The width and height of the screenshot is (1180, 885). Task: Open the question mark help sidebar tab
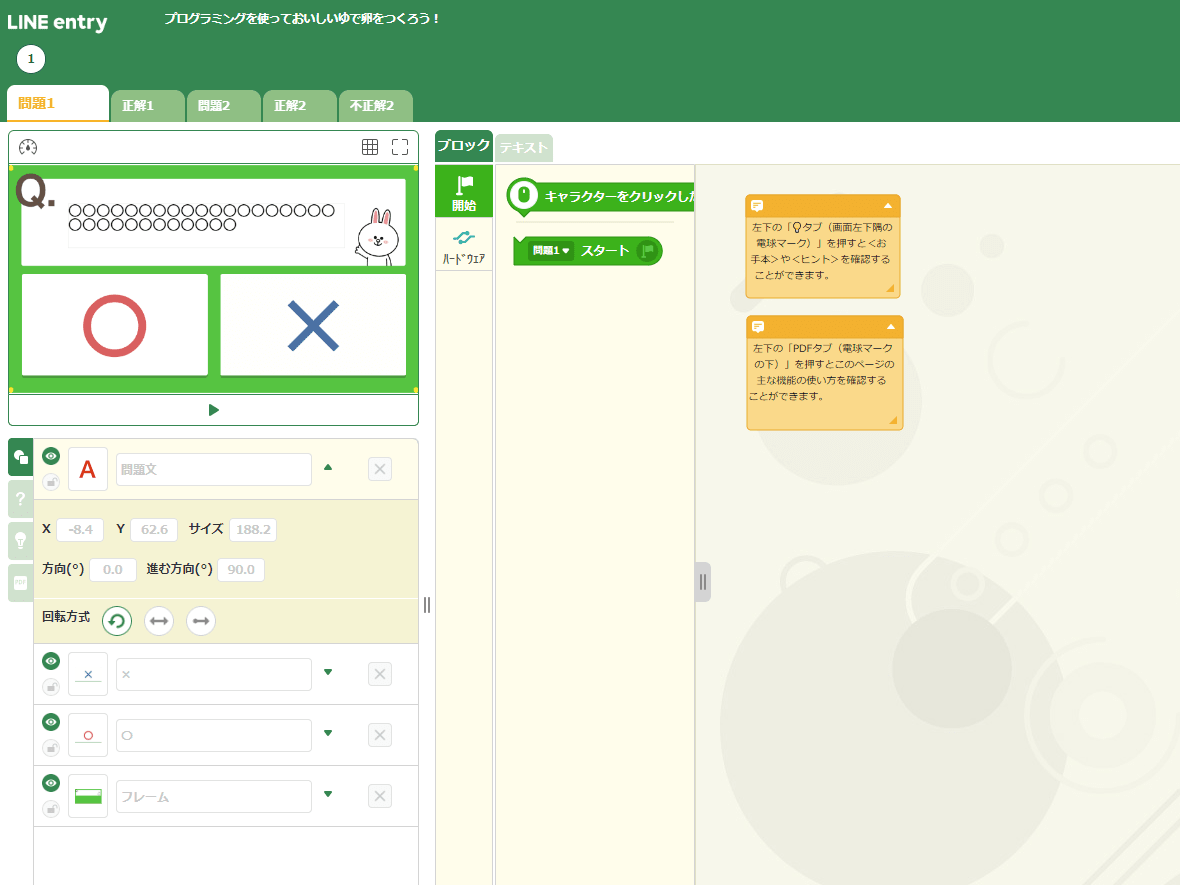click(20, 498)
